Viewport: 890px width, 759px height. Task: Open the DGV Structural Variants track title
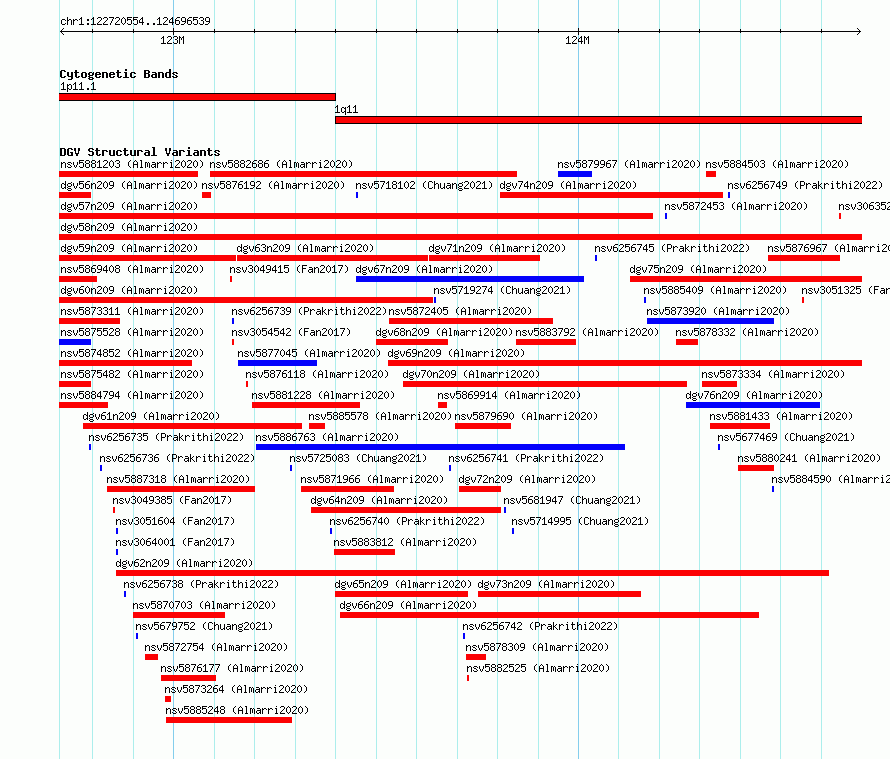tap(140, 152)
